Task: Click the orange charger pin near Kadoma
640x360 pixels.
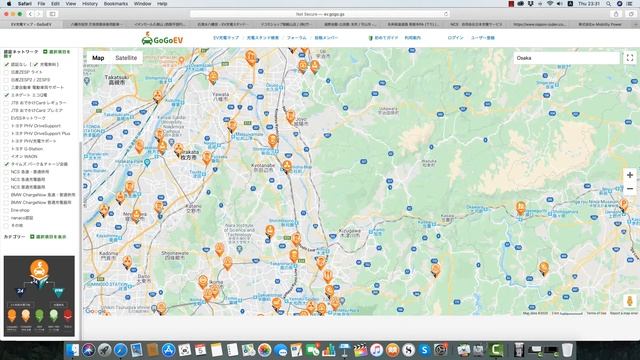Action: (x=127, y=262)
